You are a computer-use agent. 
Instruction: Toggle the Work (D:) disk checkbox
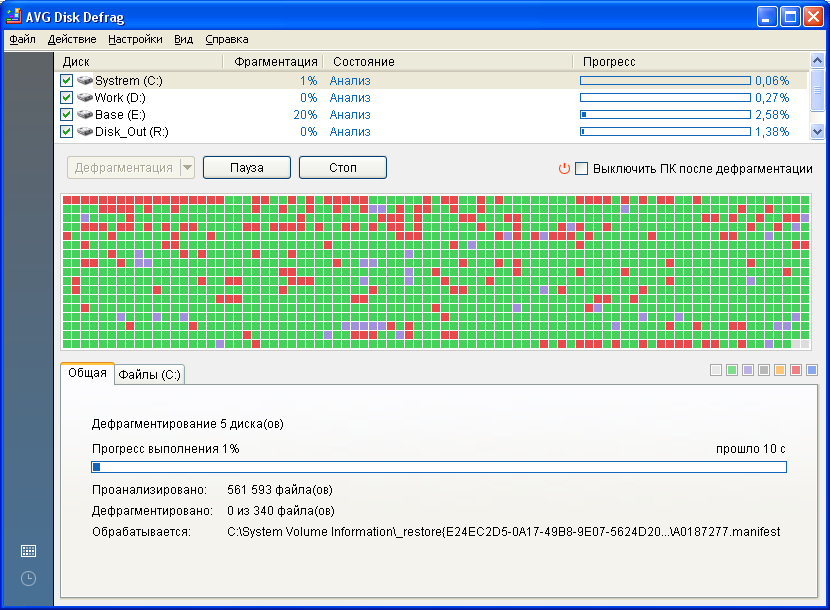point(66,97)
